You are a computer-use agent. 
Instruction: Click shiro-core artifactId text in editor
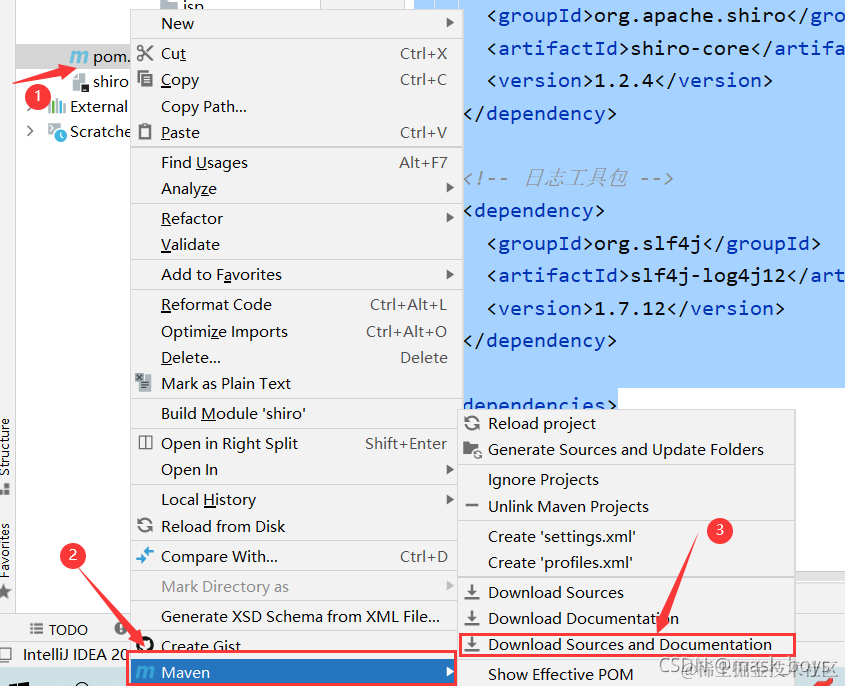[x=690, y=49]
